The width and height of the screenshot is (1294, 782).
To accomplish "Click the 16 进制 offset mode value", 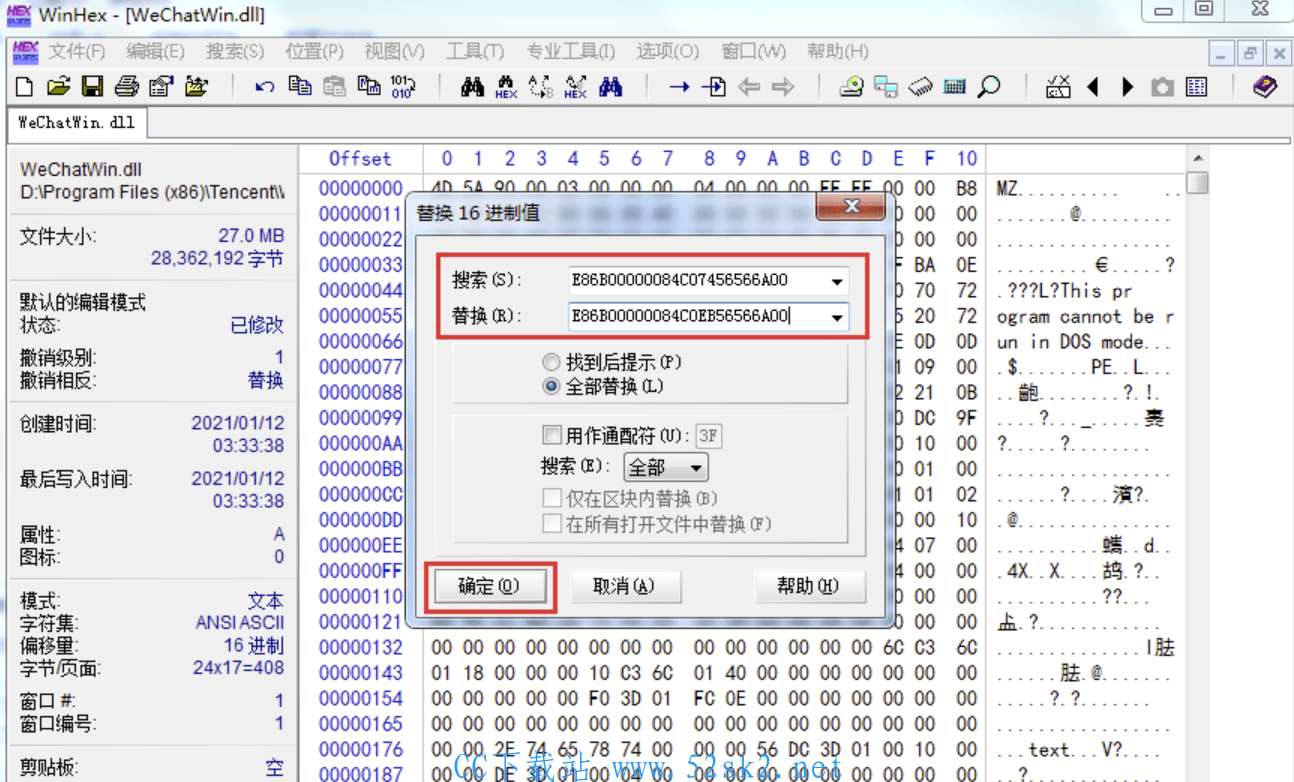I will click(x=254, y=645).
